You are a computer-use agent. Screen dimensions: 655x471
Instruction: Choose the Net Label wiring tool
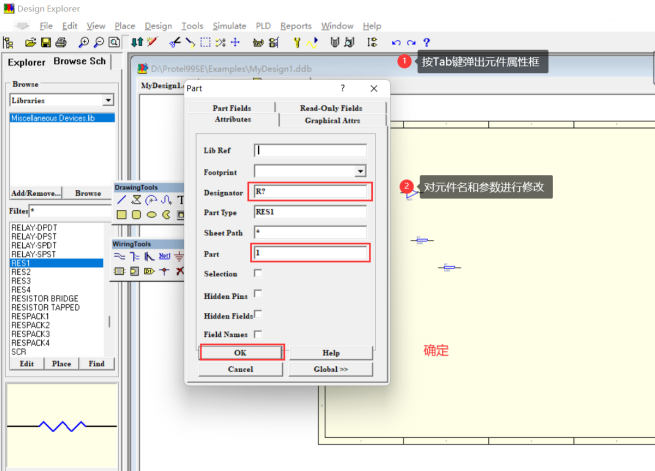coord(164,256)
